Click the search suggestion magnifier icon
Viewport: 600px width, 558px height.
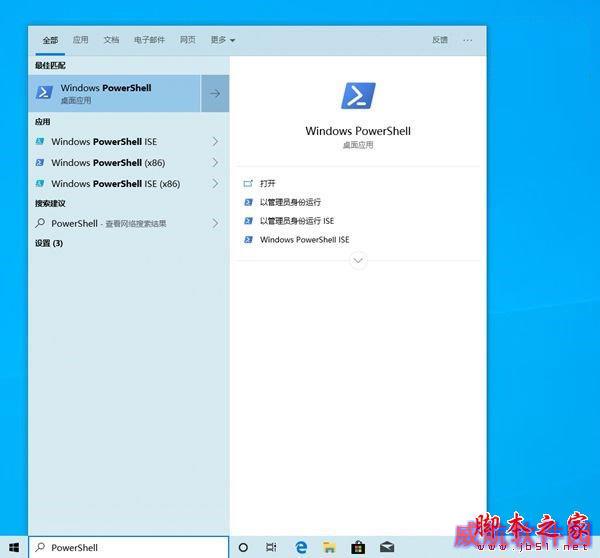pos(40,223)
